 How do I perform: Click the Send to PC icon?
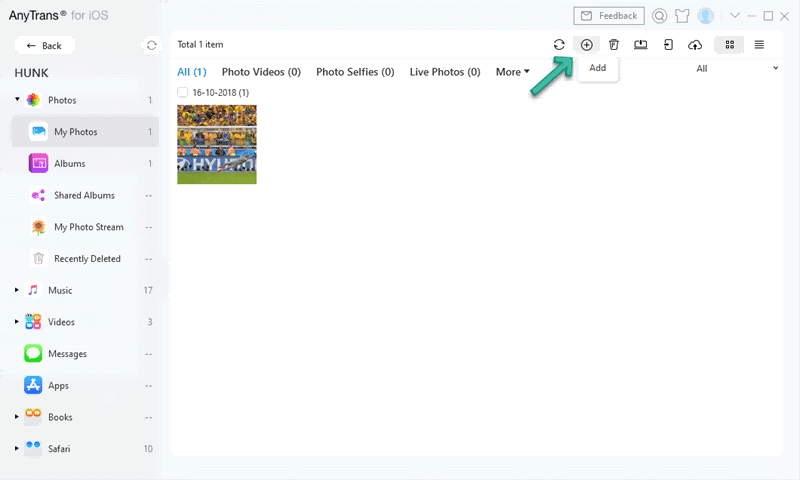641,45
